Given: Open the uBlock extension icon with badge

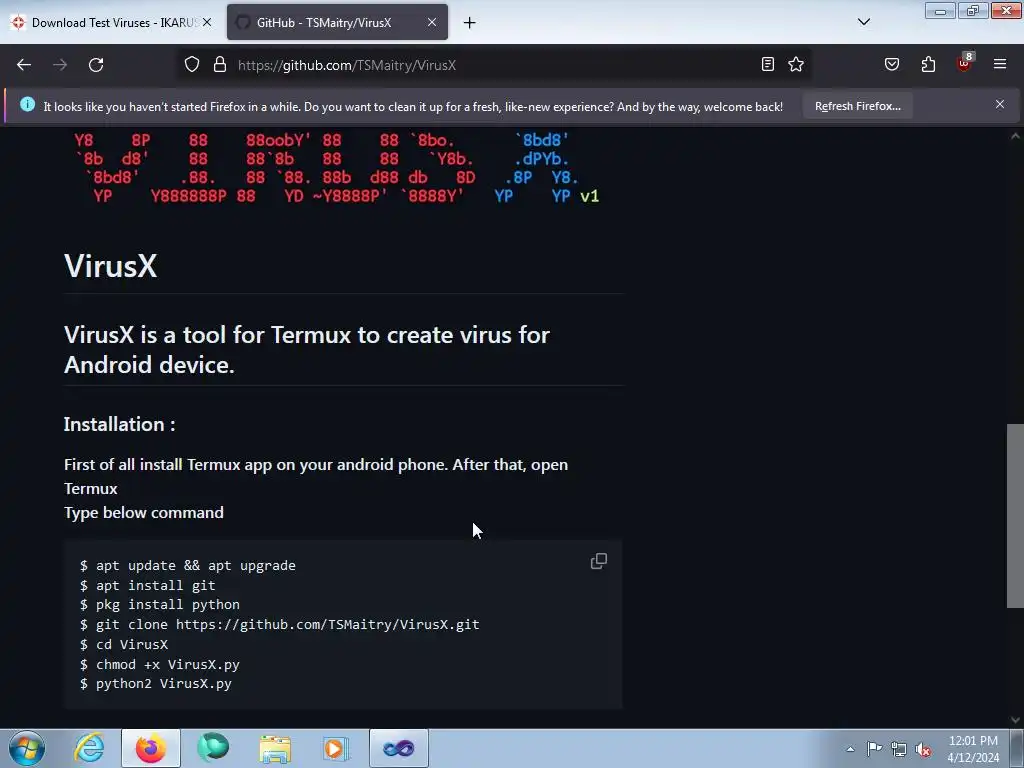Looking at the screenshot, I should [965, 63].
